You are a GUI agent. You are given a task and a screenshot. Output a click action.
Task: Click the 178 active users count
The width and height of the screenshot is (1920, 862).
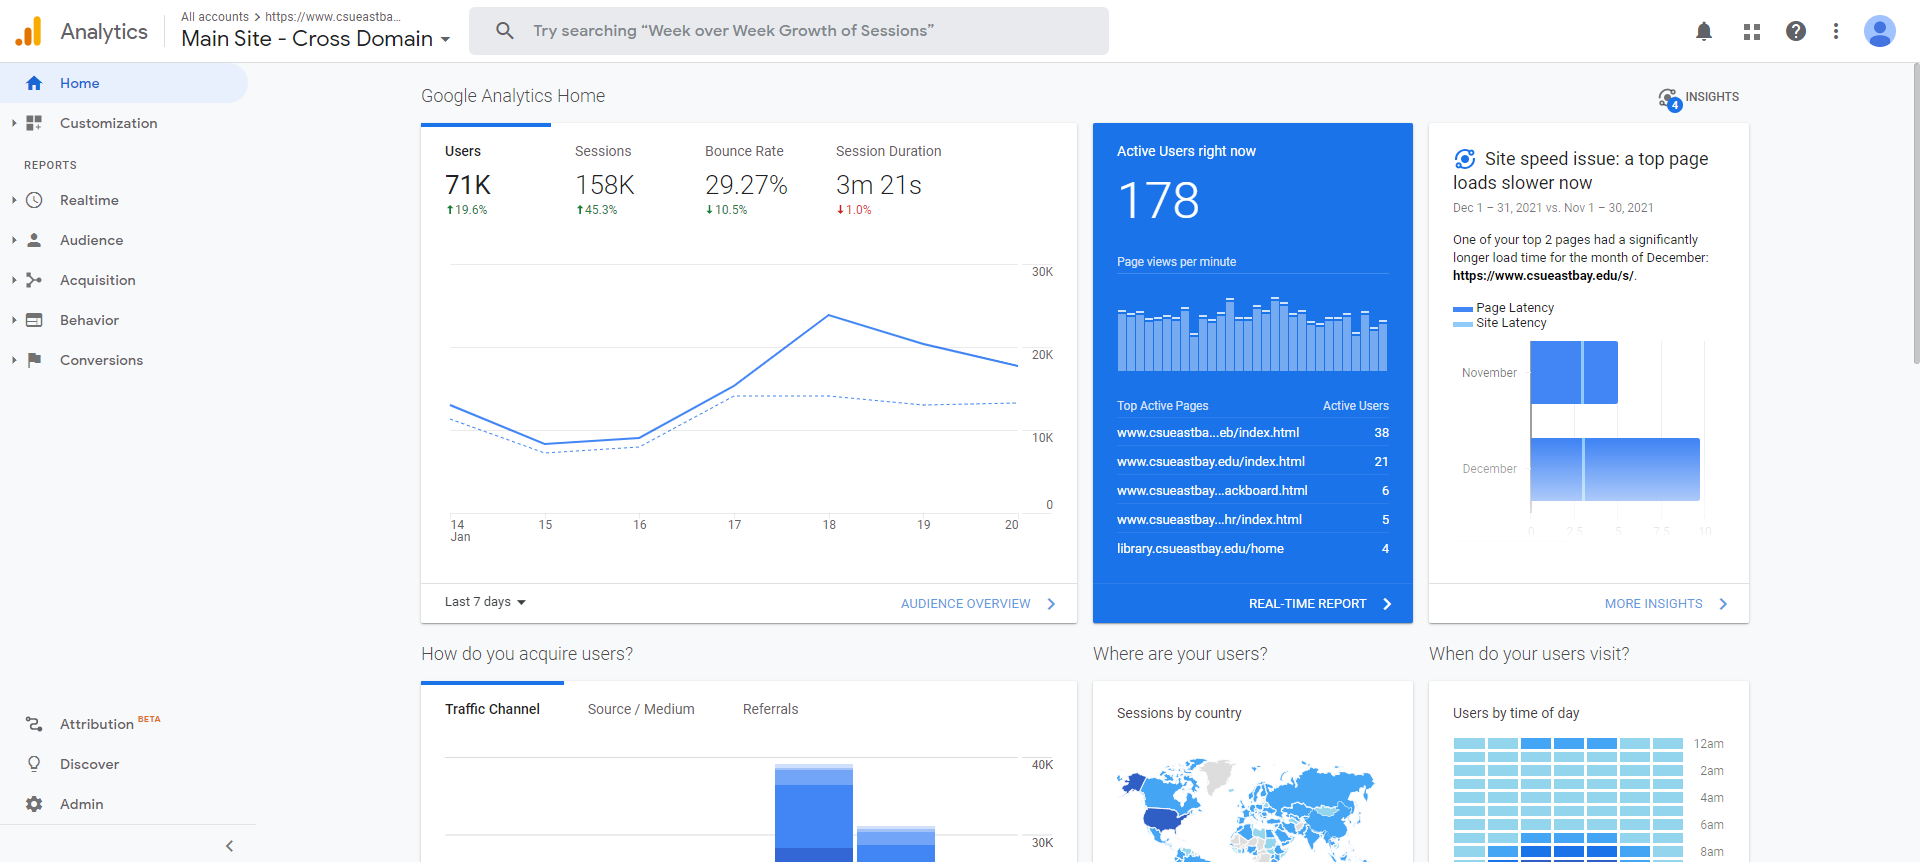(1158, 201)
